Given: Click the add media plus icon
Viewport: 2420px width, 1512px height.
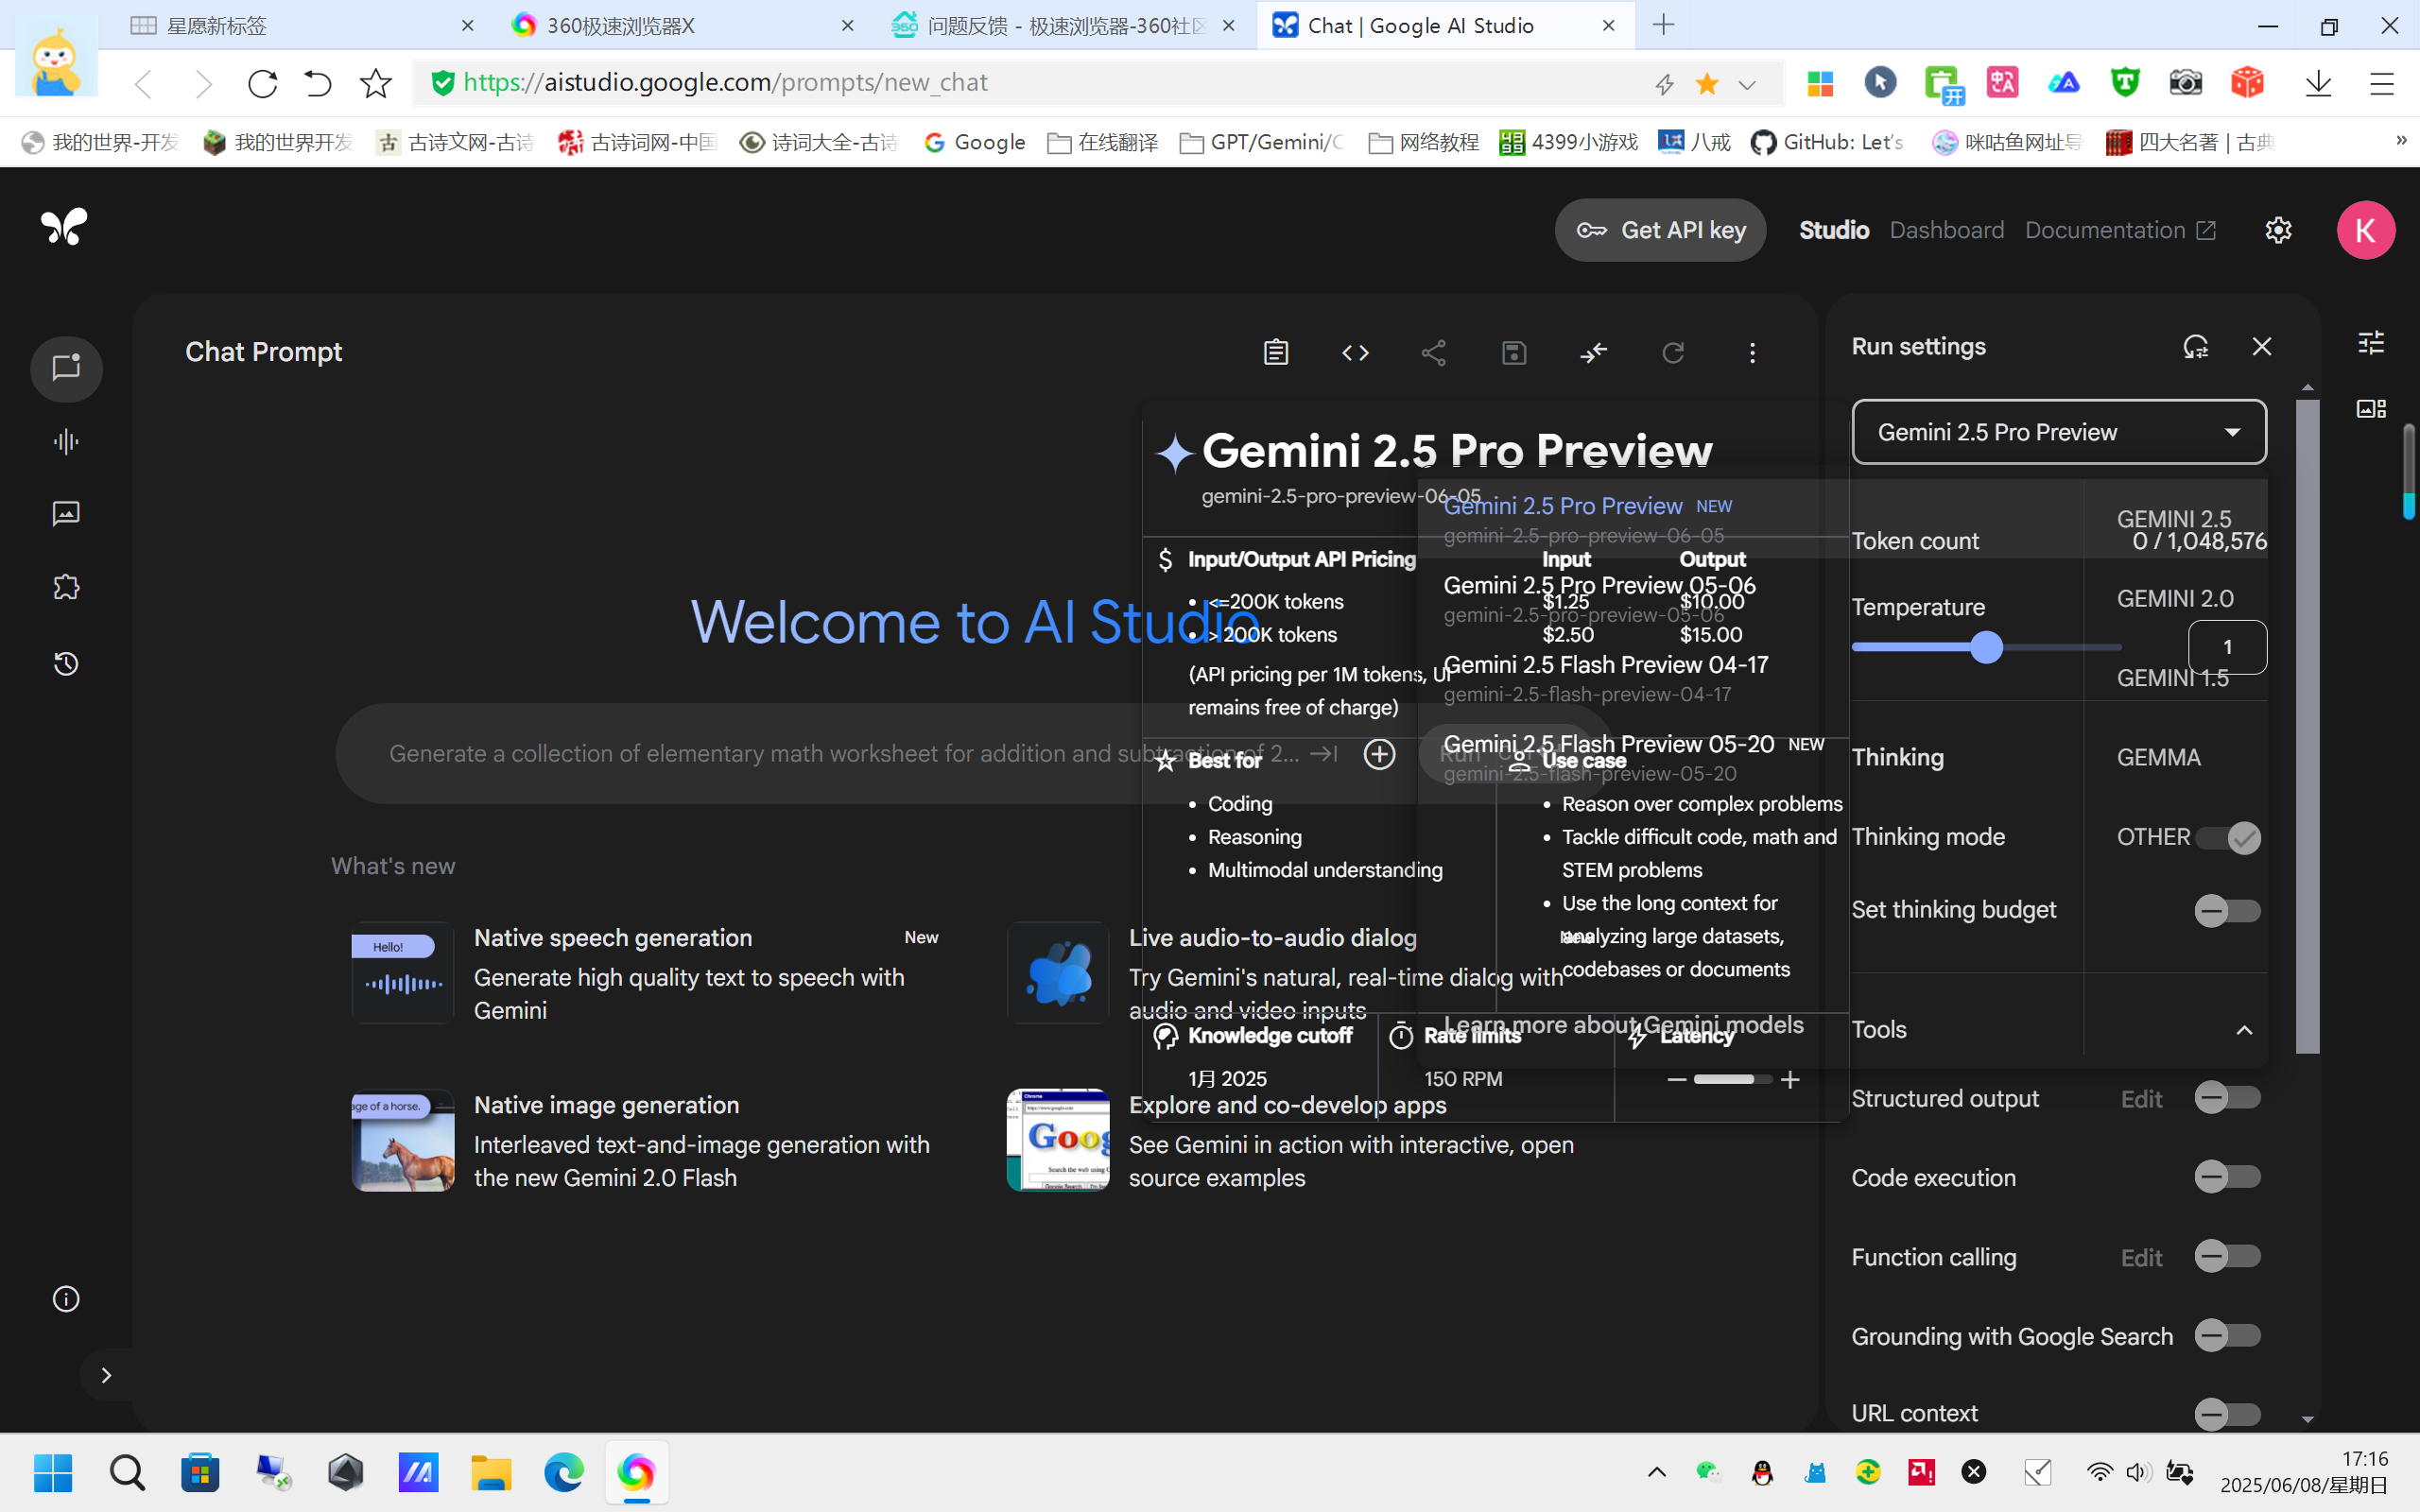Looking at the screenshot, I should (1379, 754).
